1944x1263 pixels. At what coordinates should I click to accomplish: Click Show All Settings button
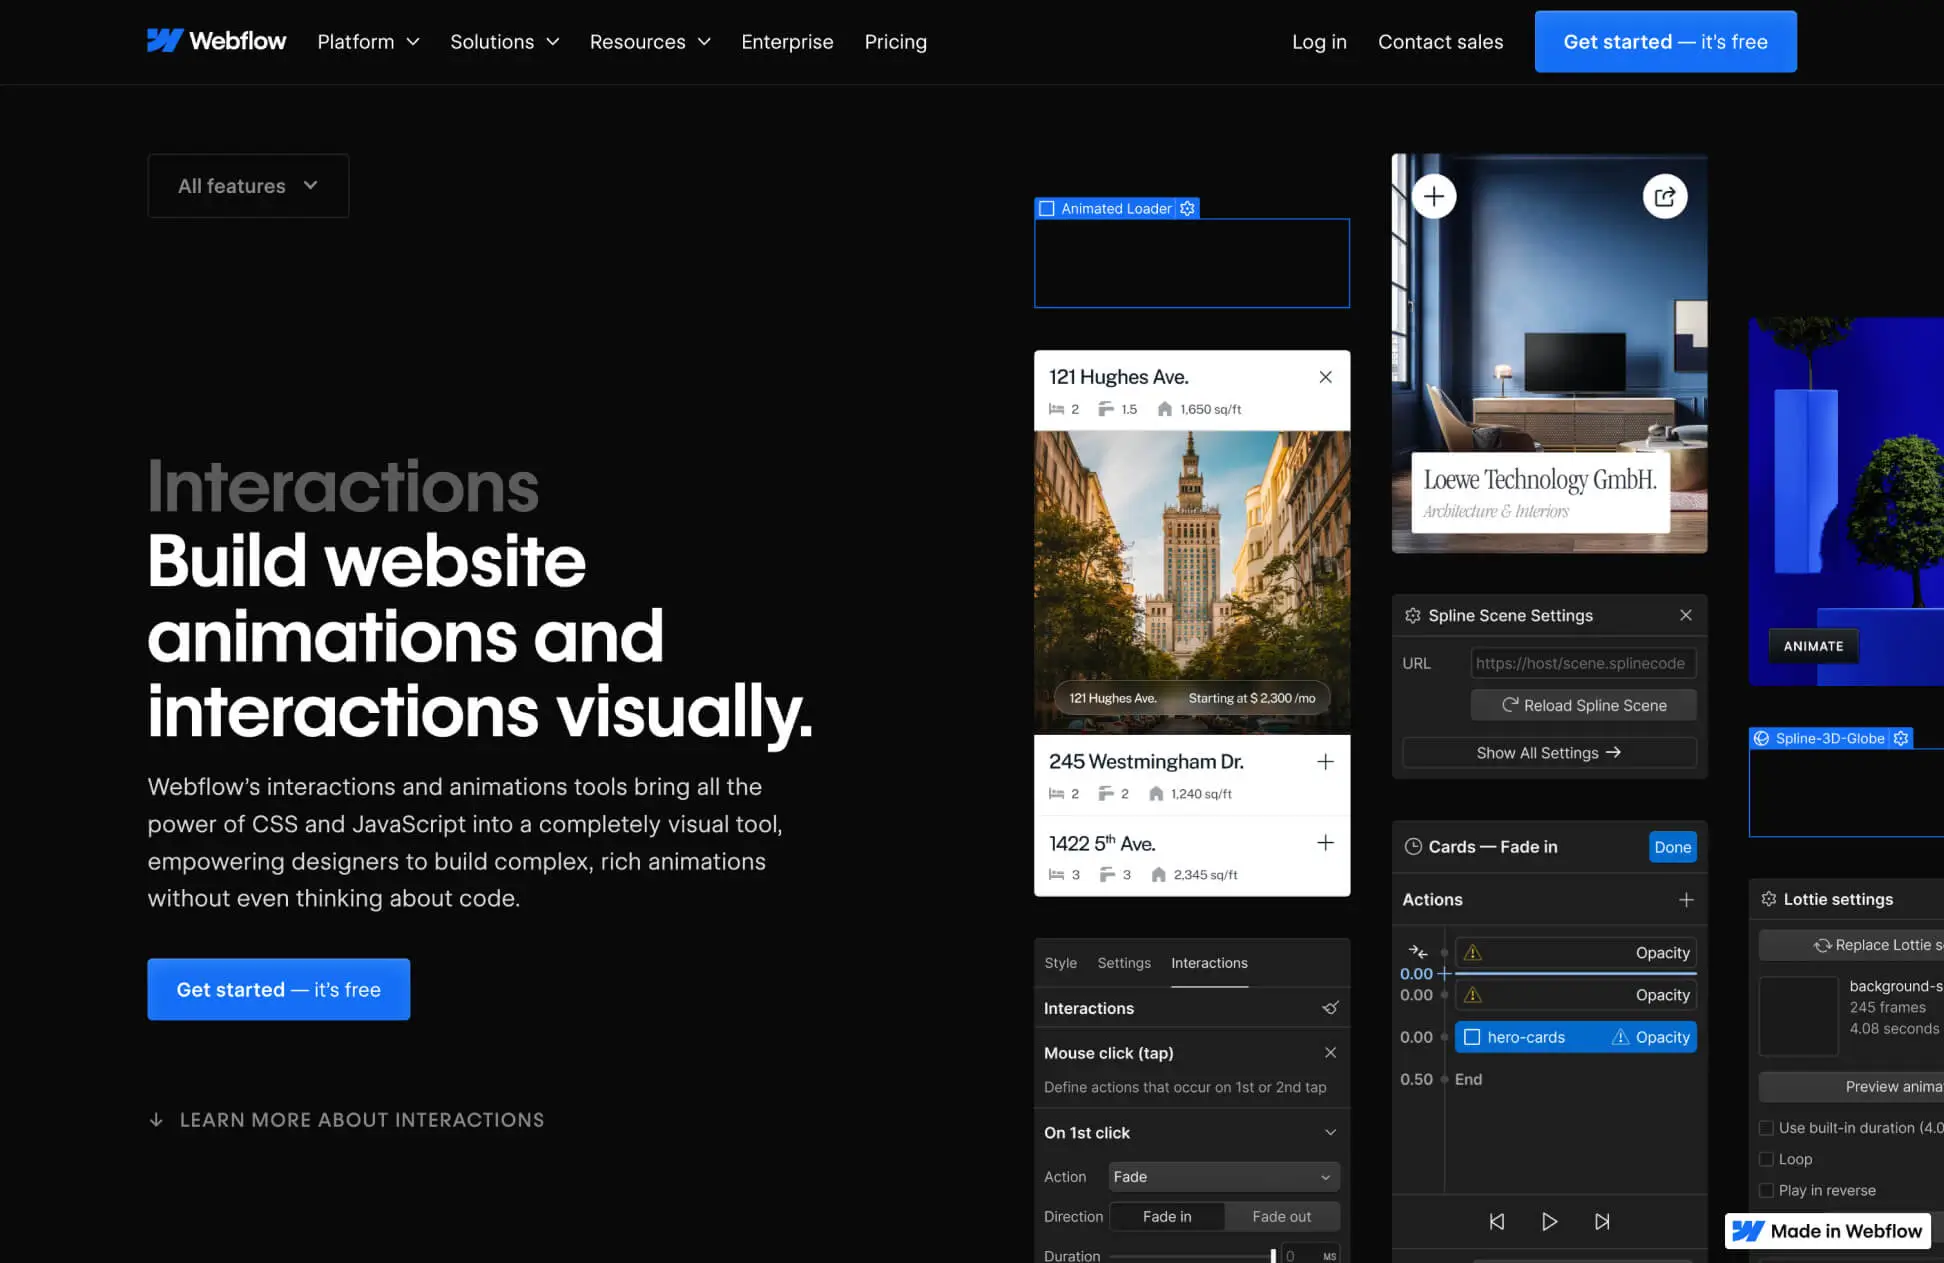click(1549, 753)
